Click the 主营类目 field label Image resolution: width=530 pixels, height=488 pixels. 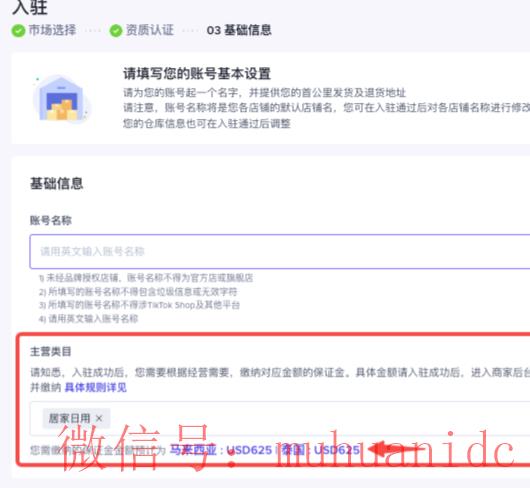51,351
